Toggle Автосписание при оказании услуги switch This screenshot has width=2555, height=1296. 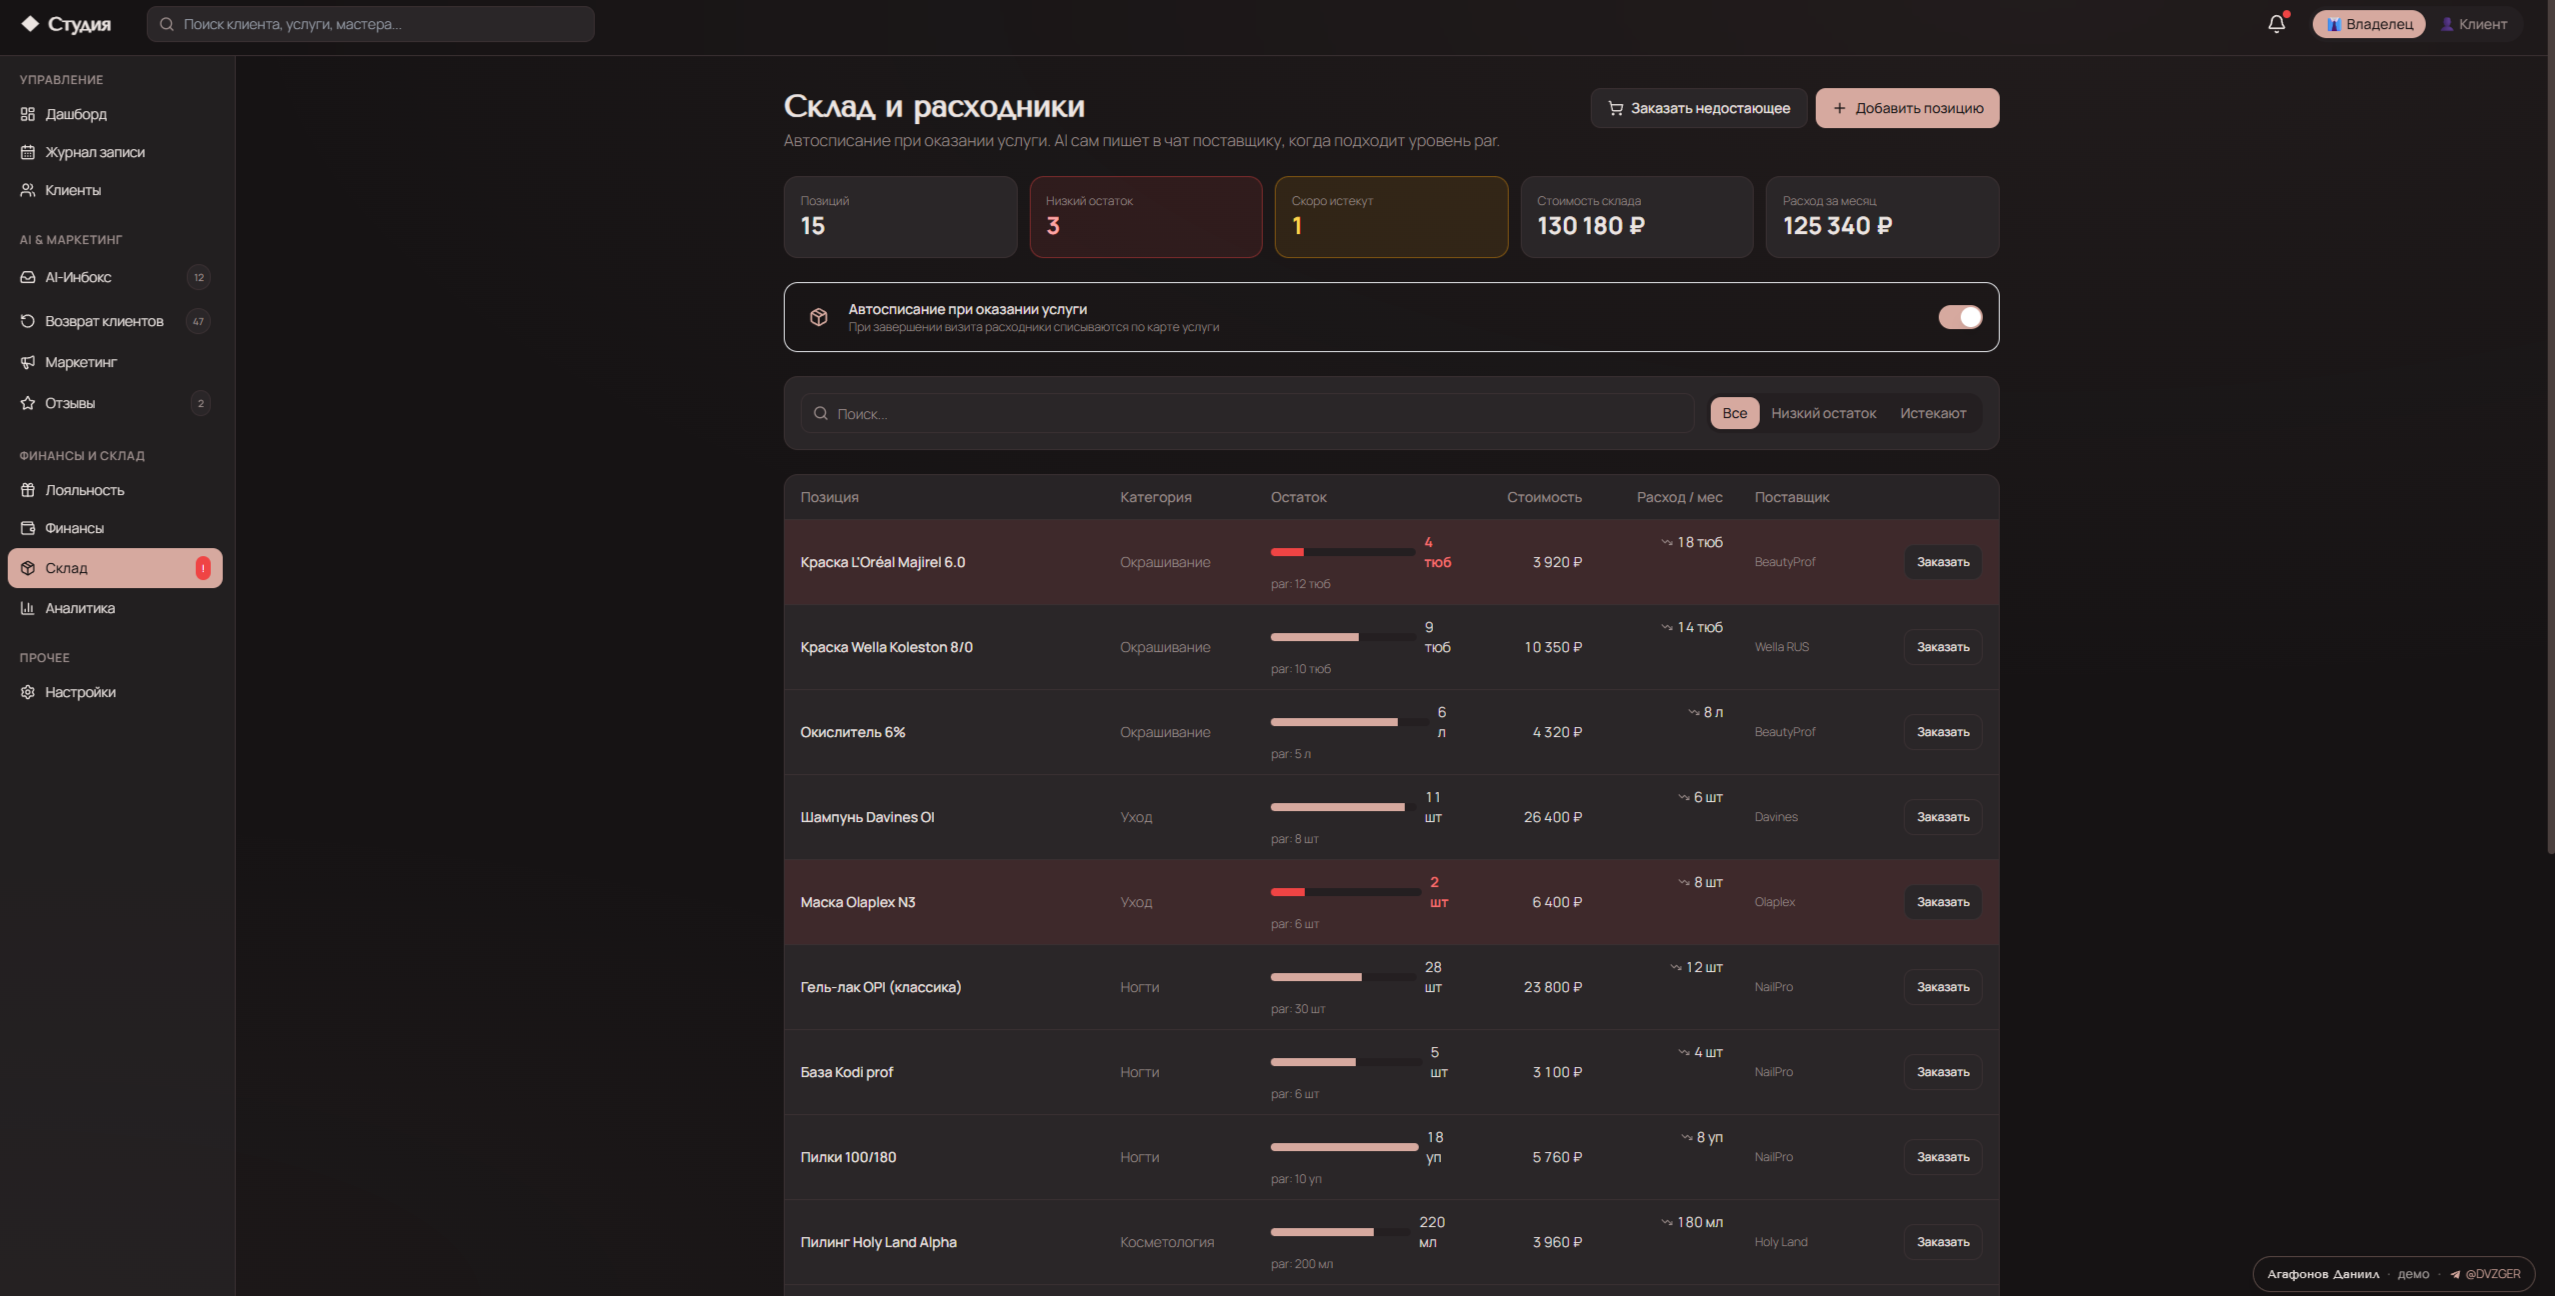[x=1960, y=317]
